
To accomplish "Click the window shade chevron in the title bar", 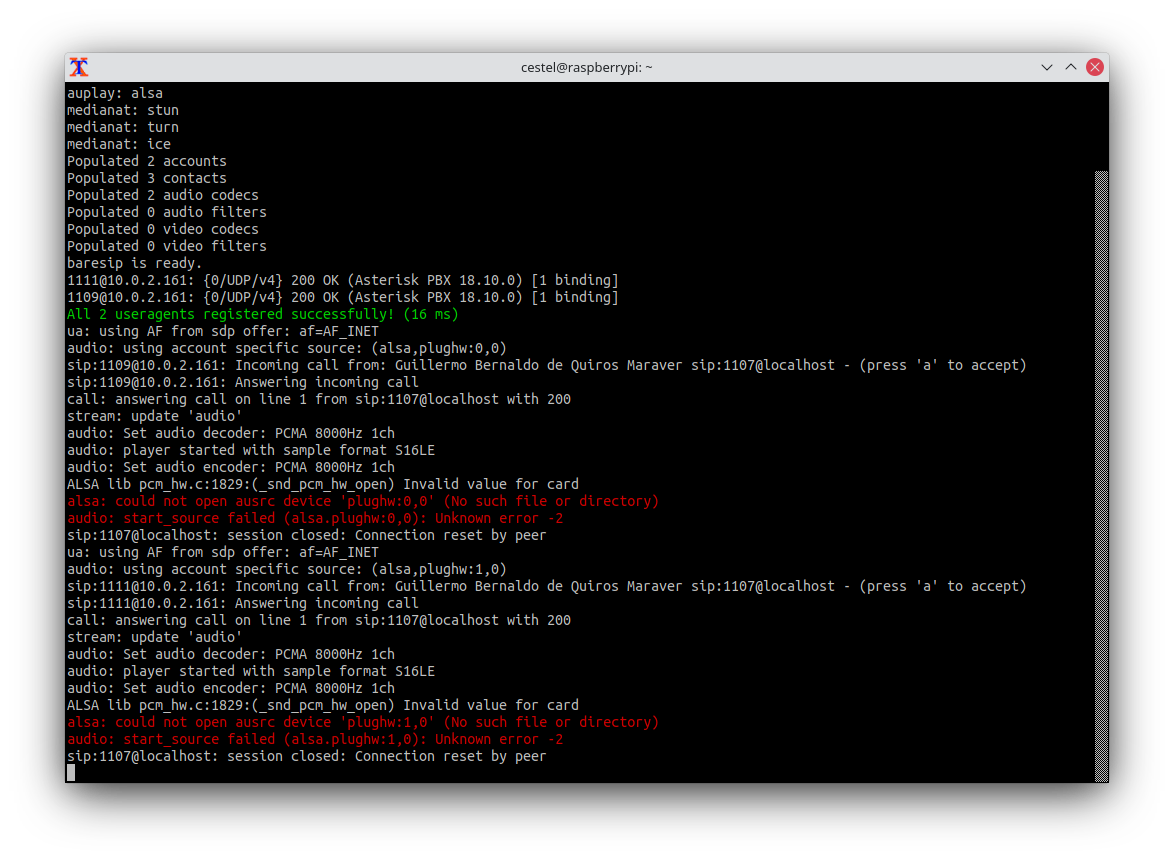I will click(1046, 67).
